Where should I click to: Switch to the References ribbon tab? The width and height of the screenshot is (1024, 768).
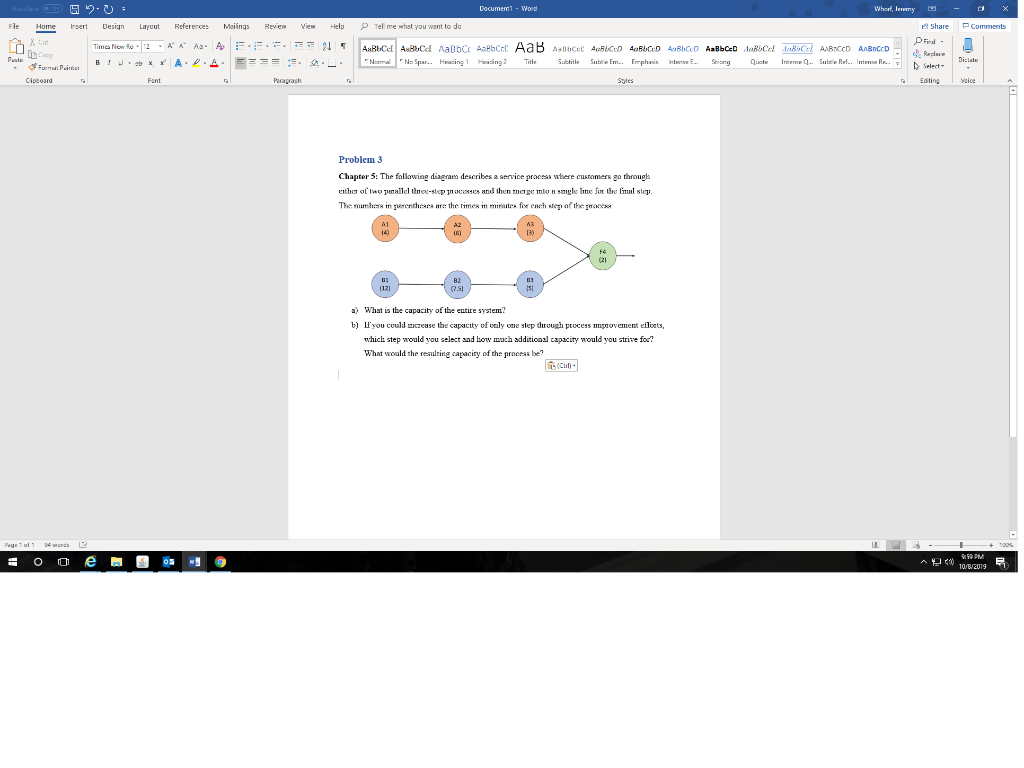(191, 26)
